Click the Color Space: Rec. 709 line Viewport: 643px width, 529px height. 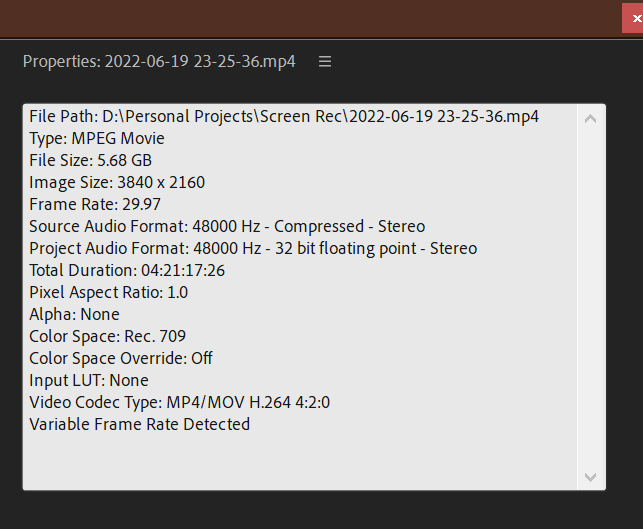107,336
